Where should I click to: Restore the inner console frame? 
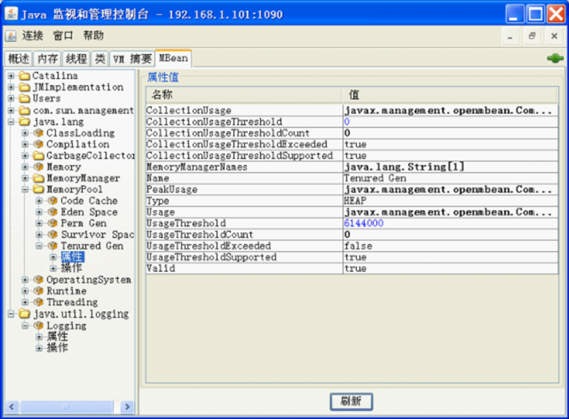click(532, 36)
